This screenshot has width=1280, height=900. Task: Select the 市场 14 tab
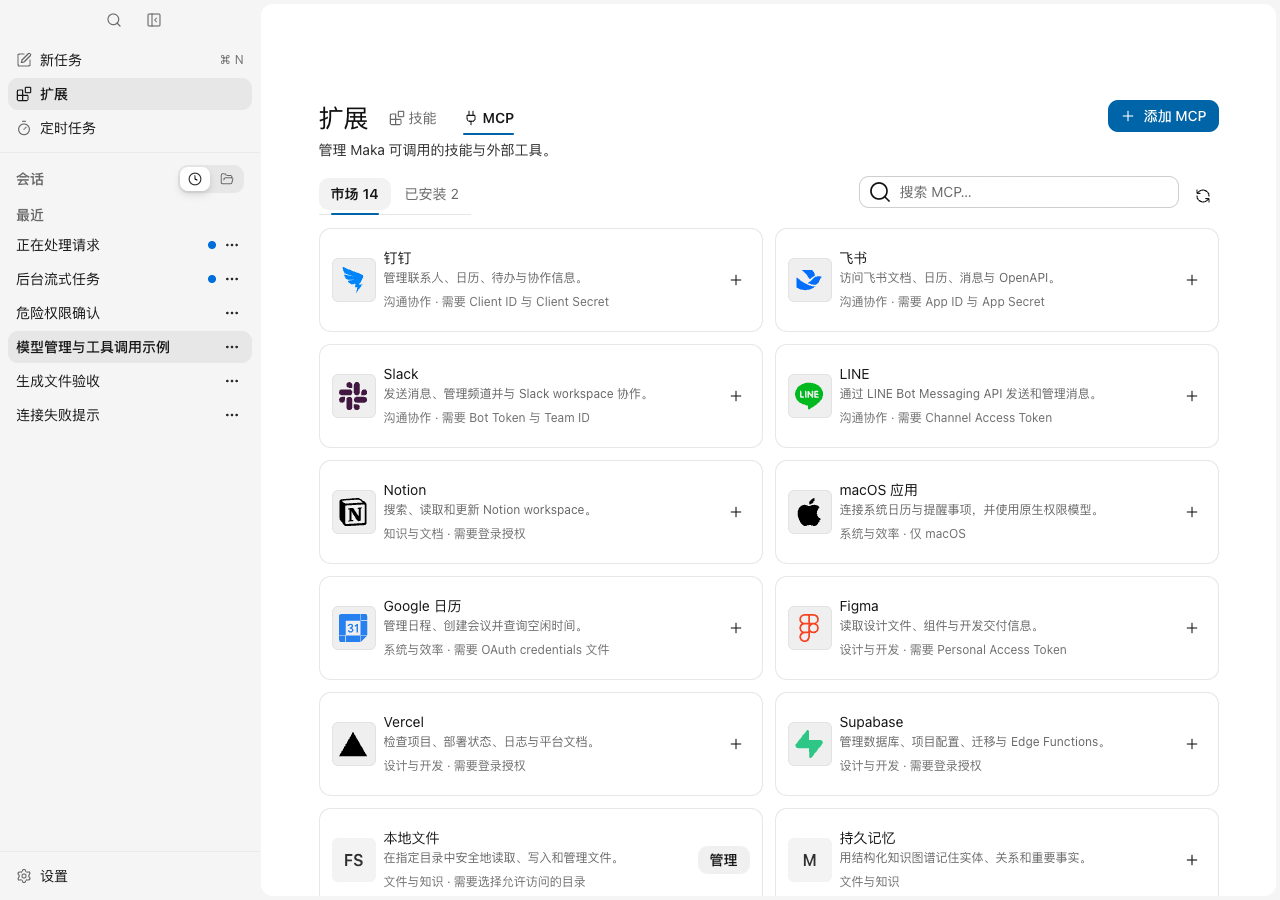(x=355, y=194)
